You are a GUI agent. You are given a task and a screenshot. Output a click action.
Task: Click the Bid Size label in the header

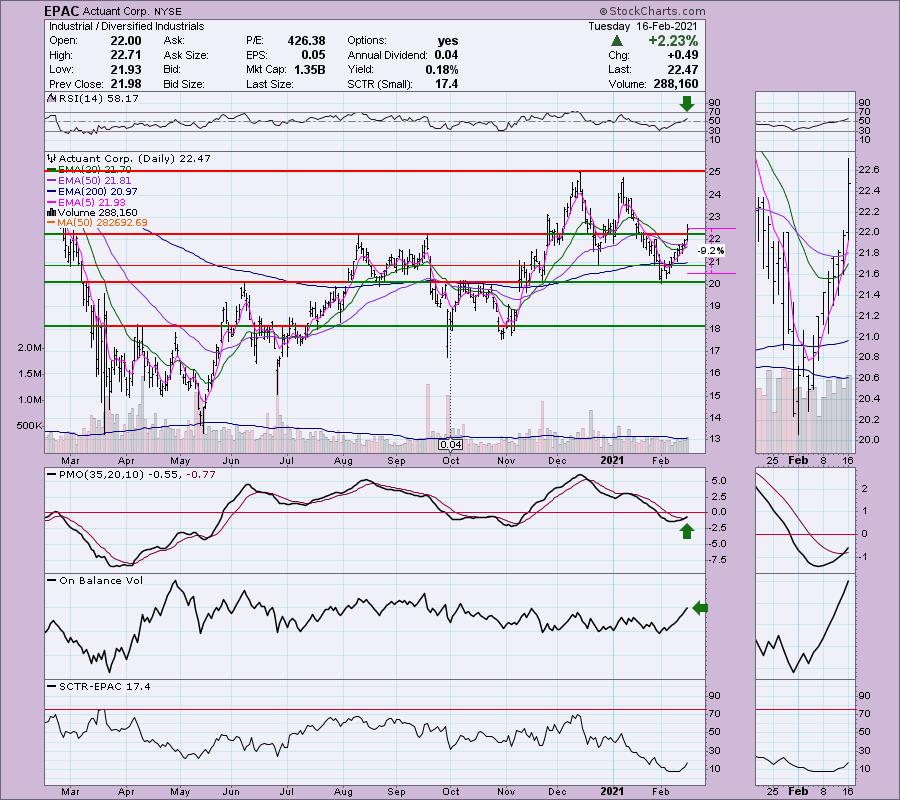tap(184, 84)
